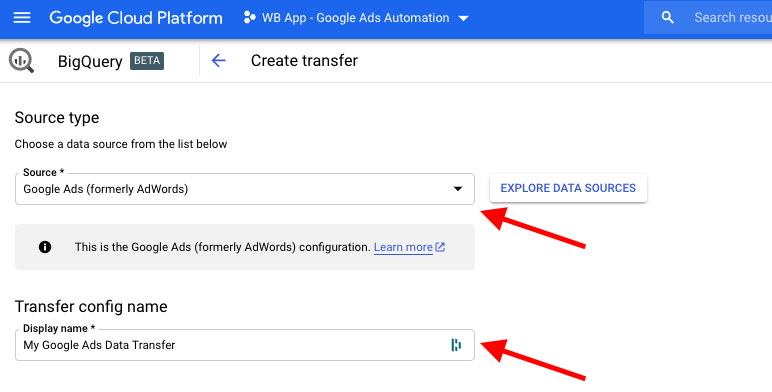Screen dimensions: 772x392
Task: Go back using the blue arrow
Action: click(218, 61)
